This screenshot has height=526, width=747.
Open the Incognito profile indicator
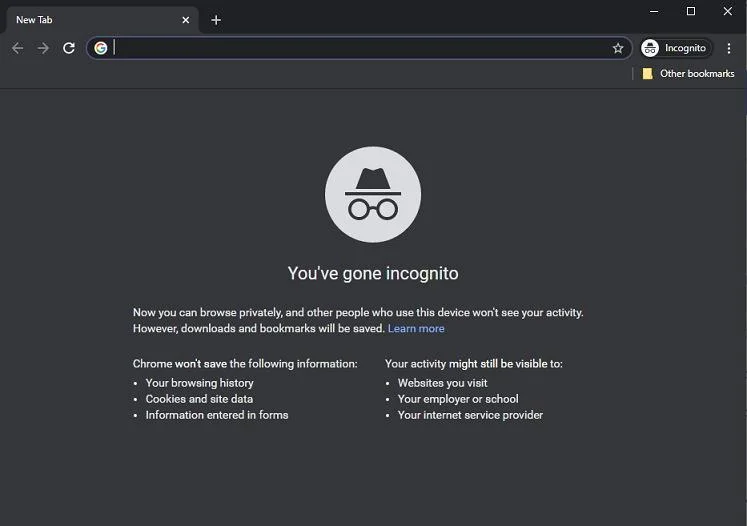pyautogui.click(x=676, y=48)
